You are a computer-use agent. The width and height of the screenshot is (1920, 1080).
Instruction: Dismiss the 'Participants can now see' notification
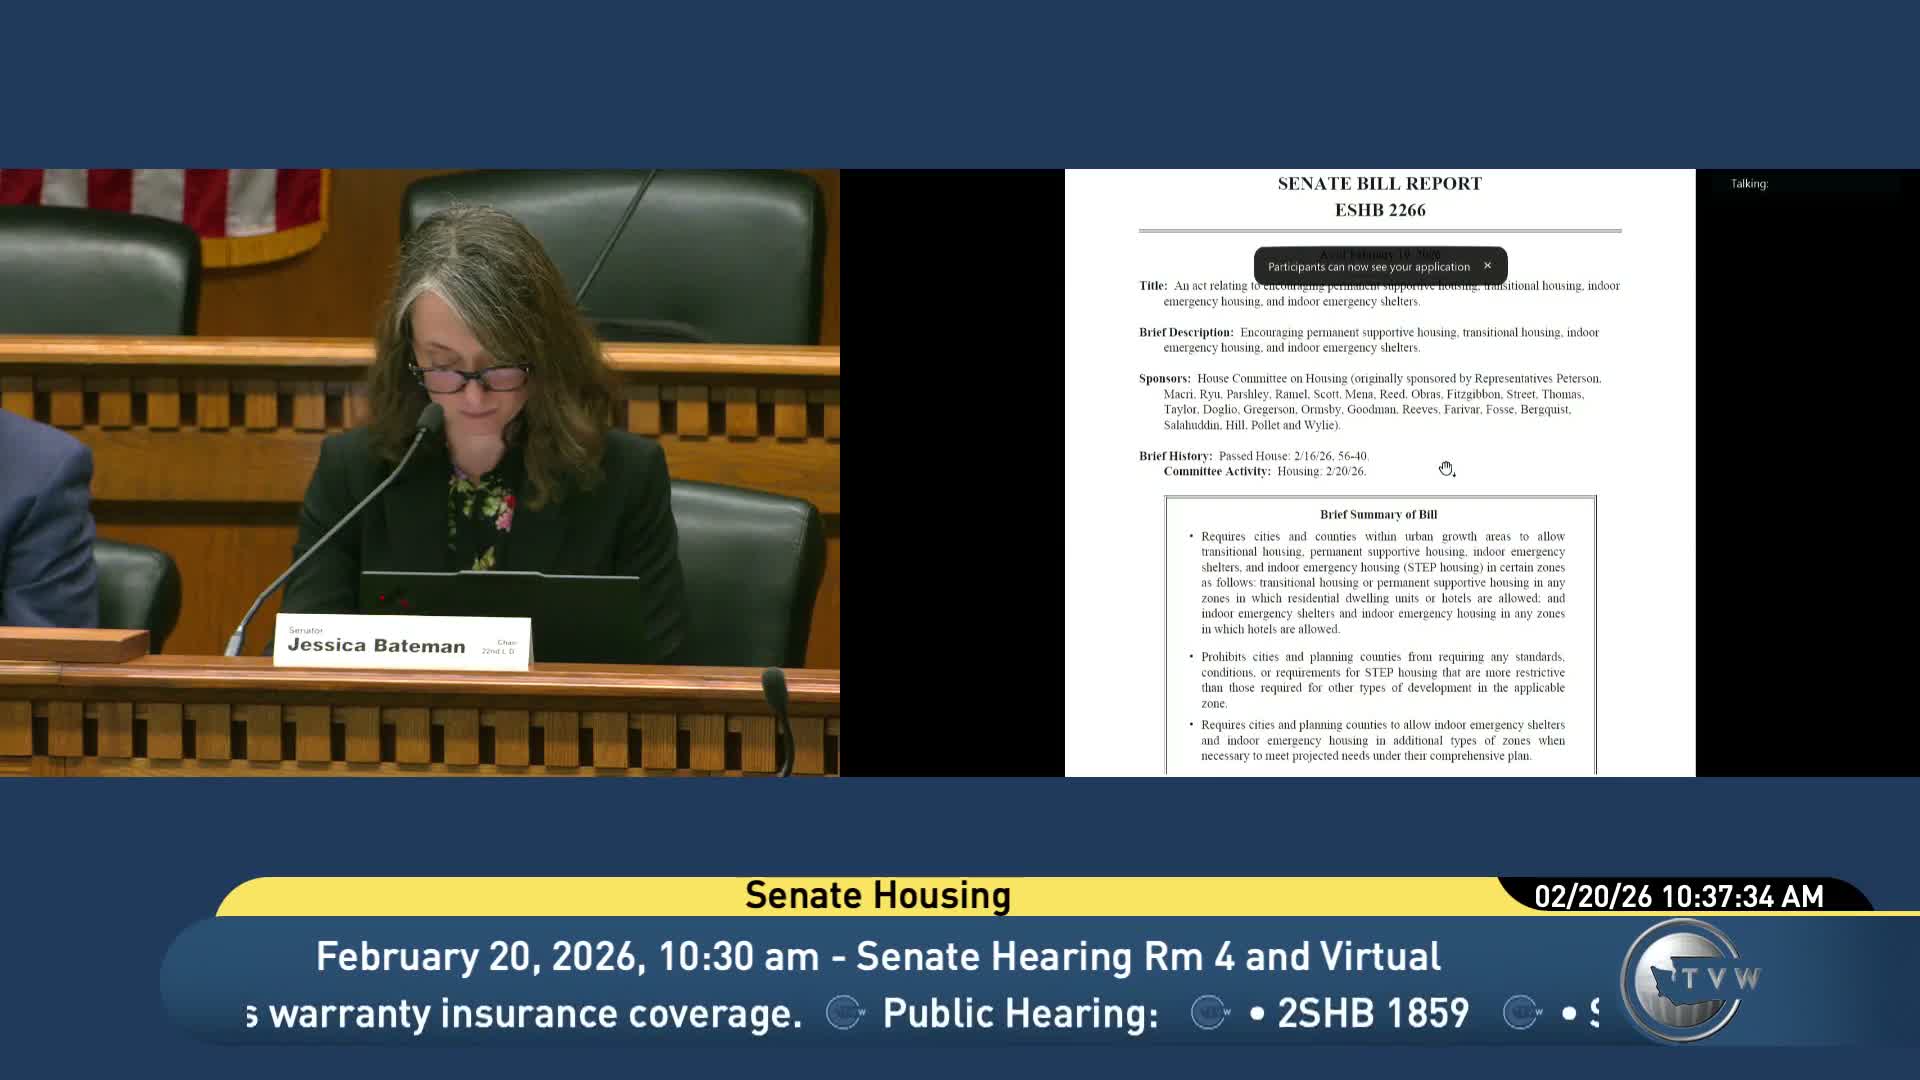[x=1487, y=266]
